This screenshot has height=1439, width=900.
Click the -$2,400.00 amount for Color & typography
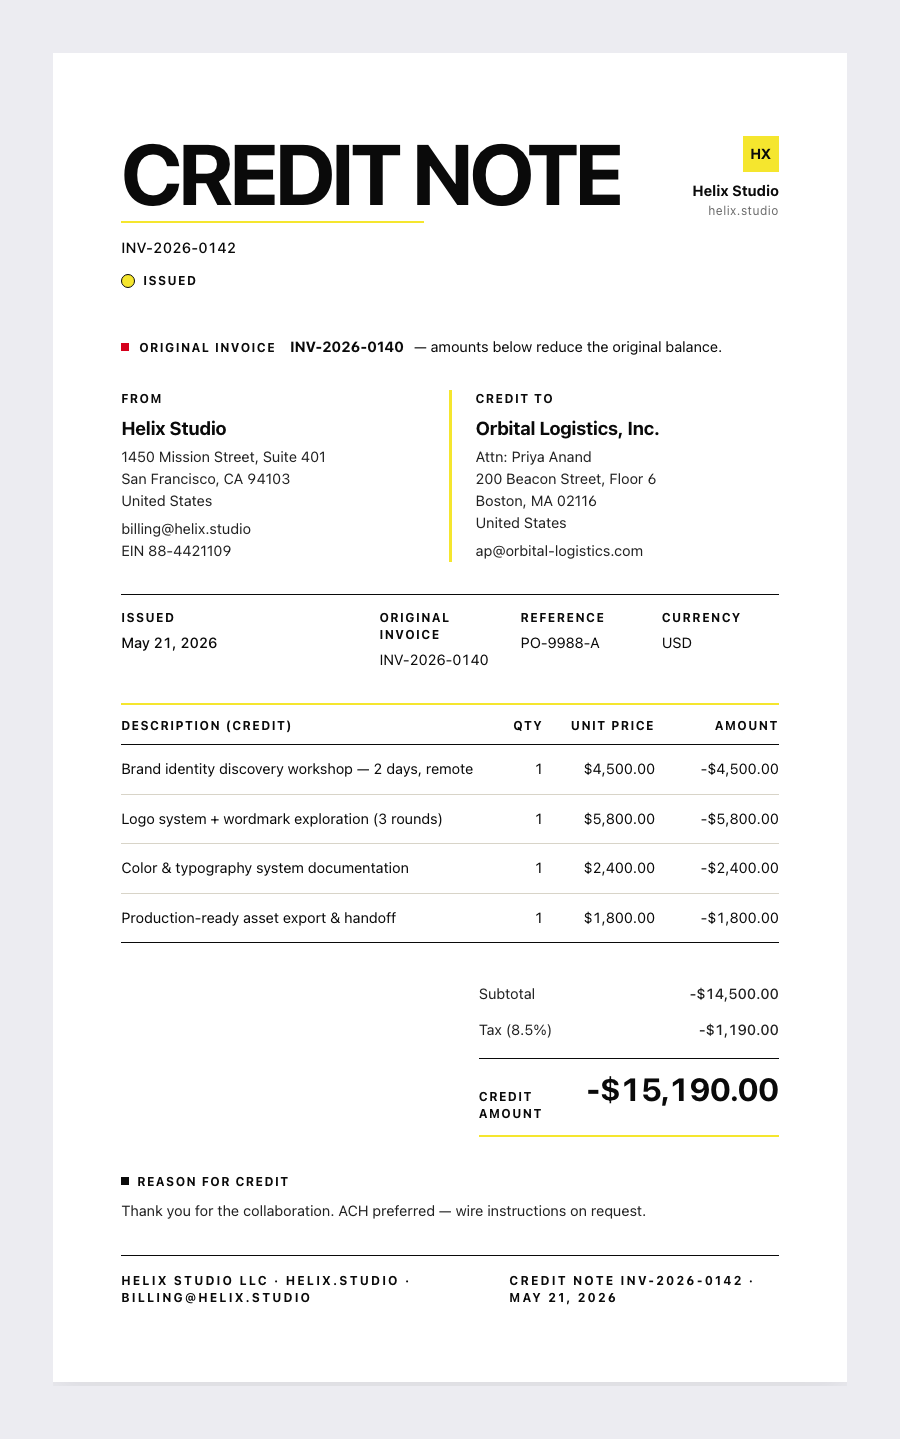740,868
